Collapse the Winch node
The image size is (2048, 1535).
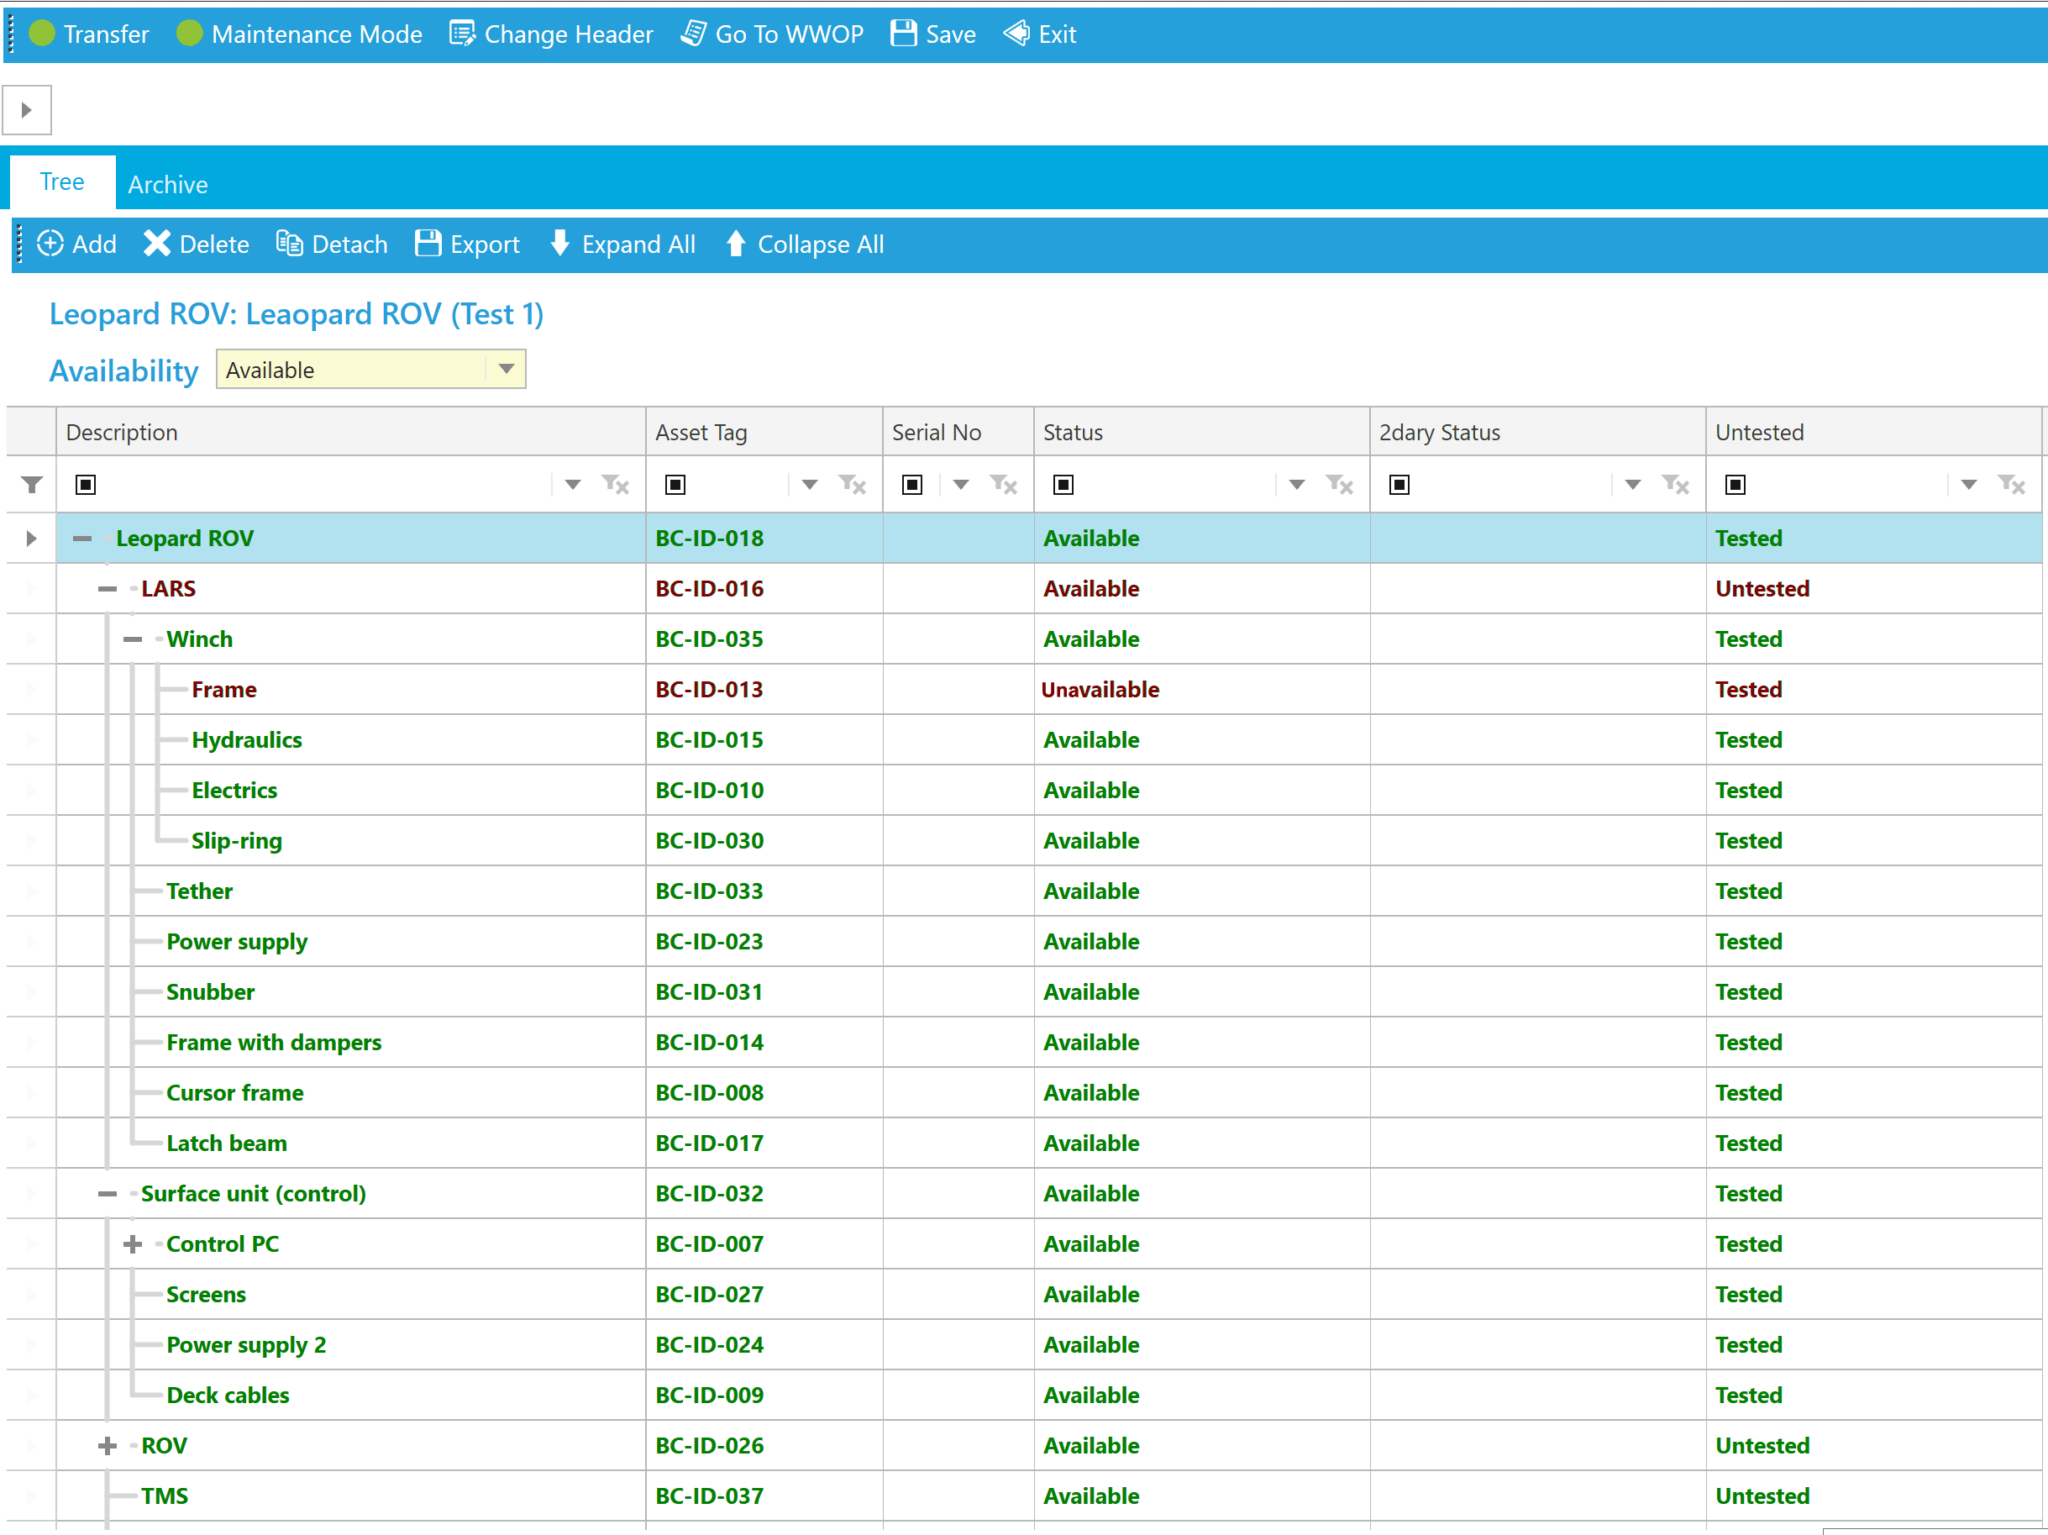pyautogui.click(x=132, y=640)
